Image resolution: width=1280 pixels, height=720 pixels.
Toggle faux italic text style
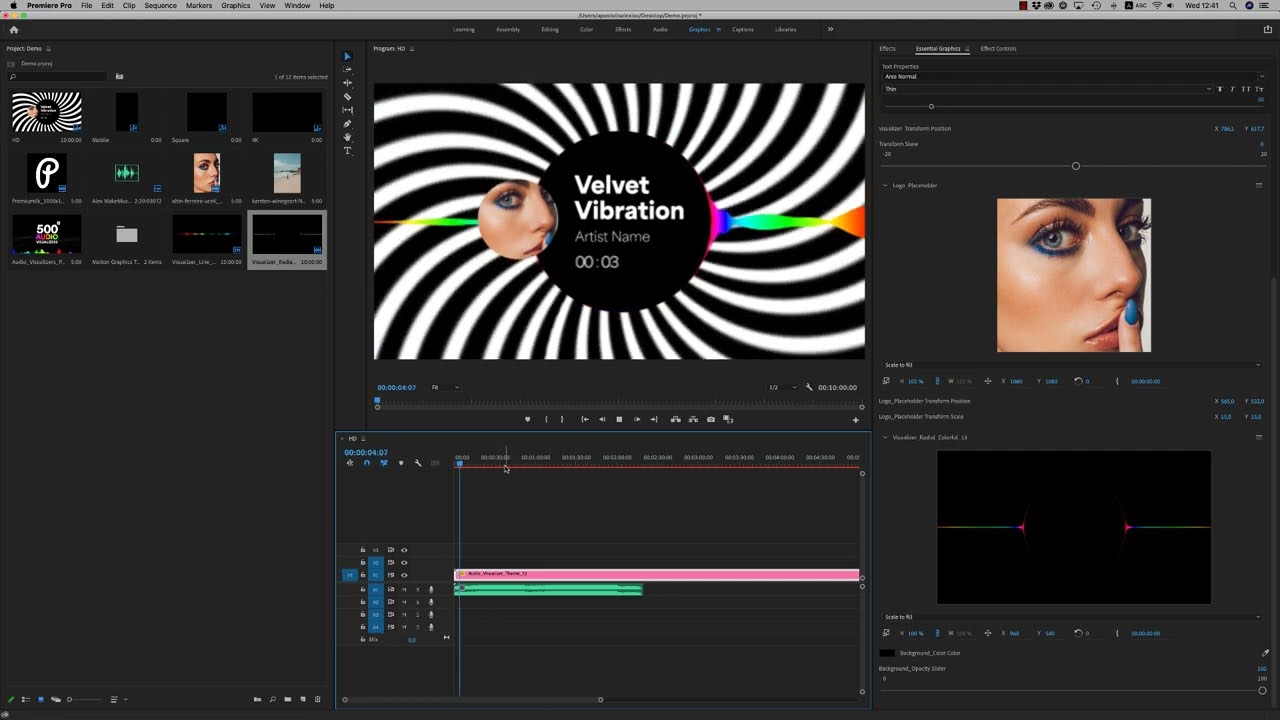tap(1232, 89)
